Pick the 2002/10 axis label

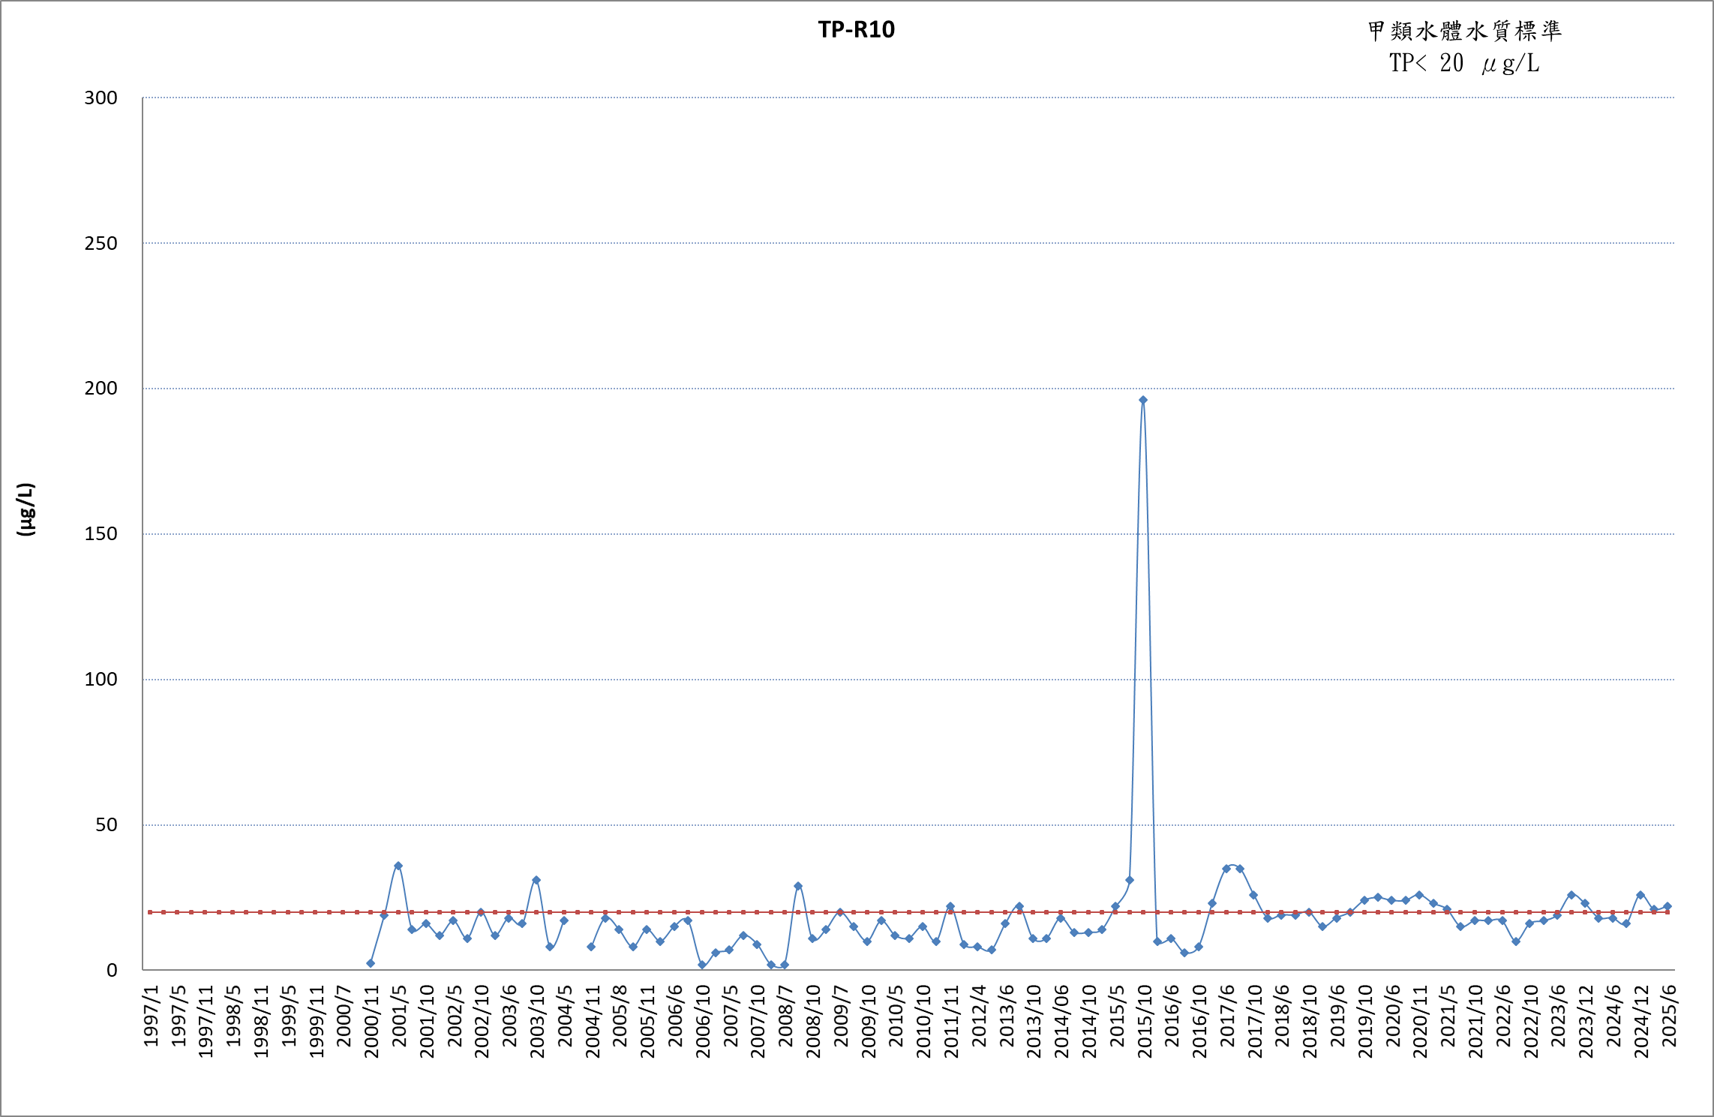482,1021
